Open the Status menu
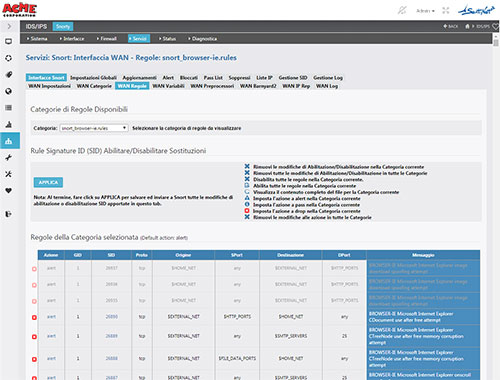This screenshot has height=380, width=500. [167, 39]
